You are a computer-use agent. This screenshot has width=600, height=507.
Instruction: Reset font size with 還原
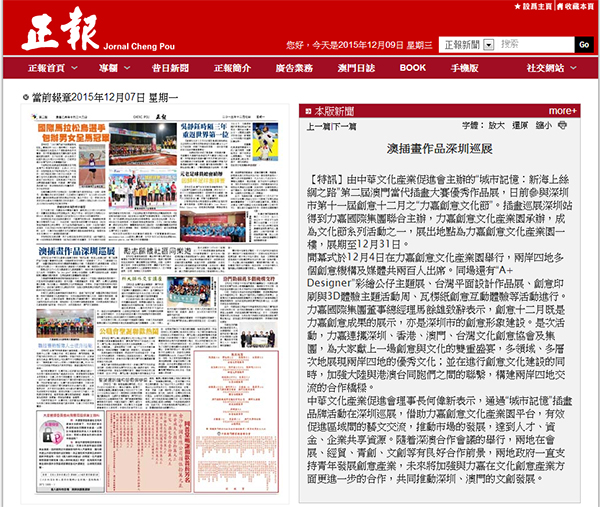click(520, 125)
